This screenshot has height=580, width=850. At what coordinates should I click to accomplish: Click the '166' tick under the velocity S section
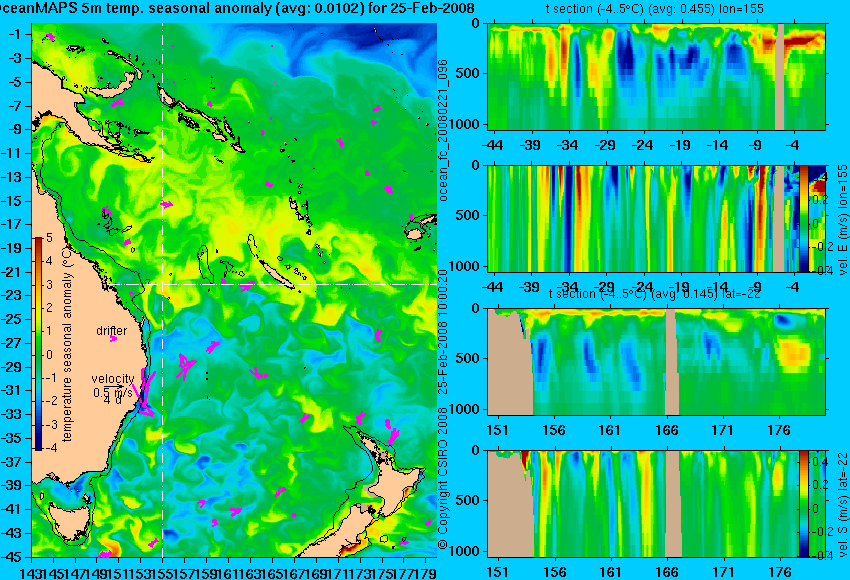667,572
